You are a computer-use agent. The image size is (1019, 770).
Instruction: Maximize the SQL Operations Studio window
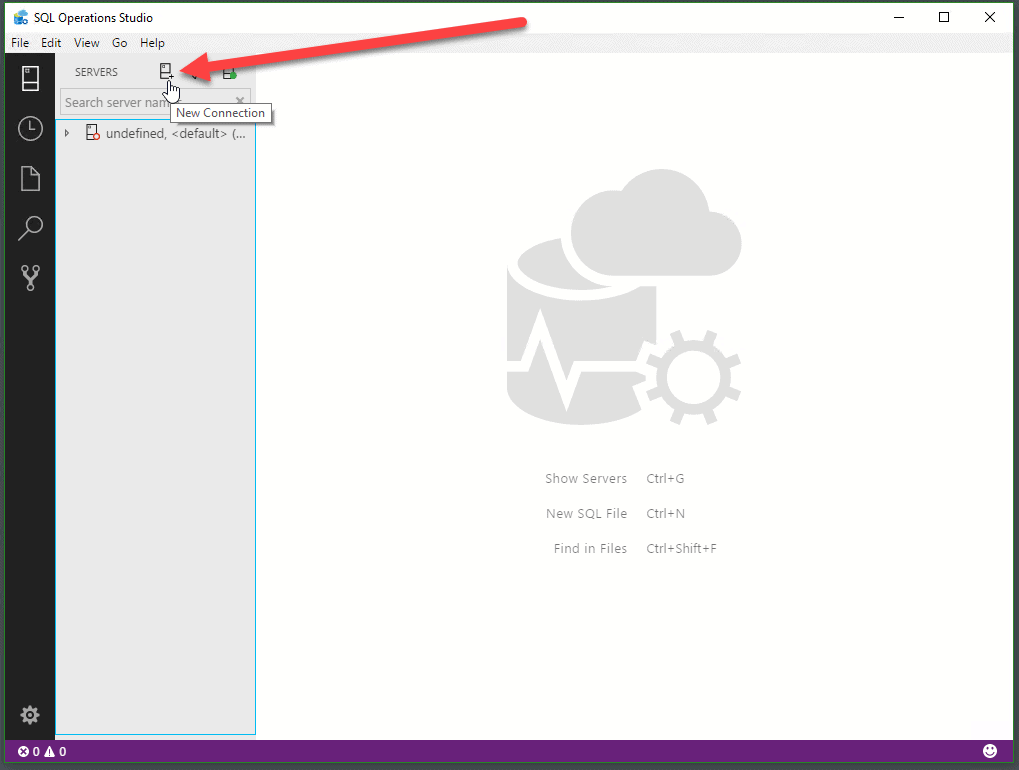944,18
